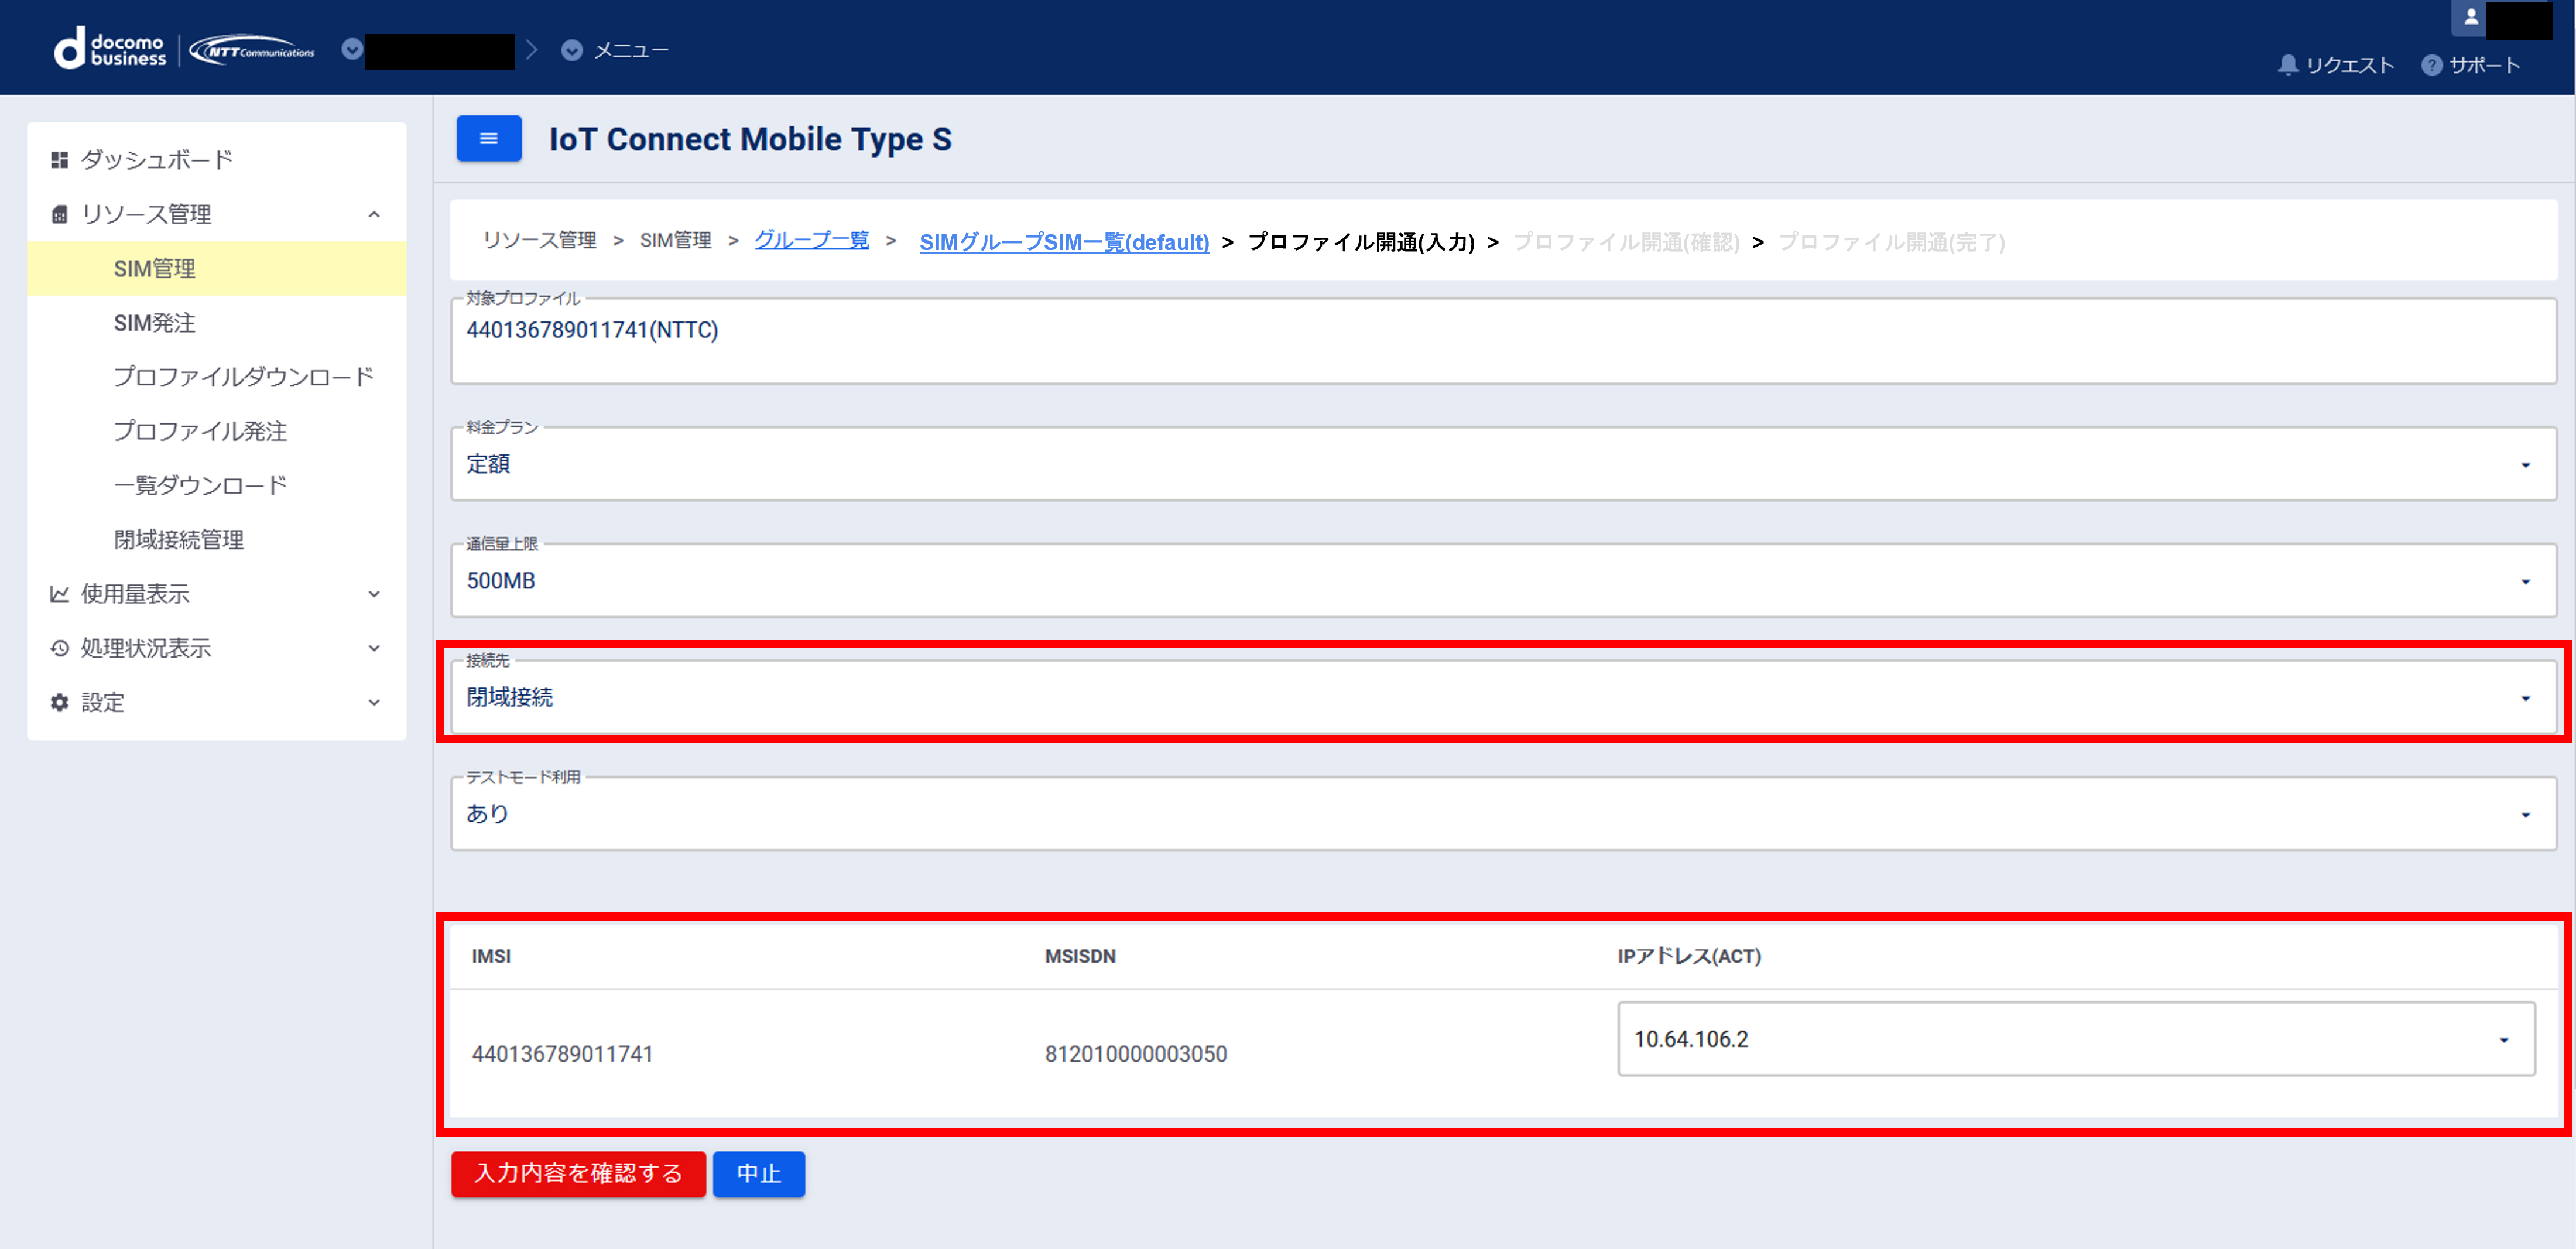Image resolution: width=2576 pixels, height=1249 pixels.
Task: Click the 対象プロファイル field
Action: 1502,341
